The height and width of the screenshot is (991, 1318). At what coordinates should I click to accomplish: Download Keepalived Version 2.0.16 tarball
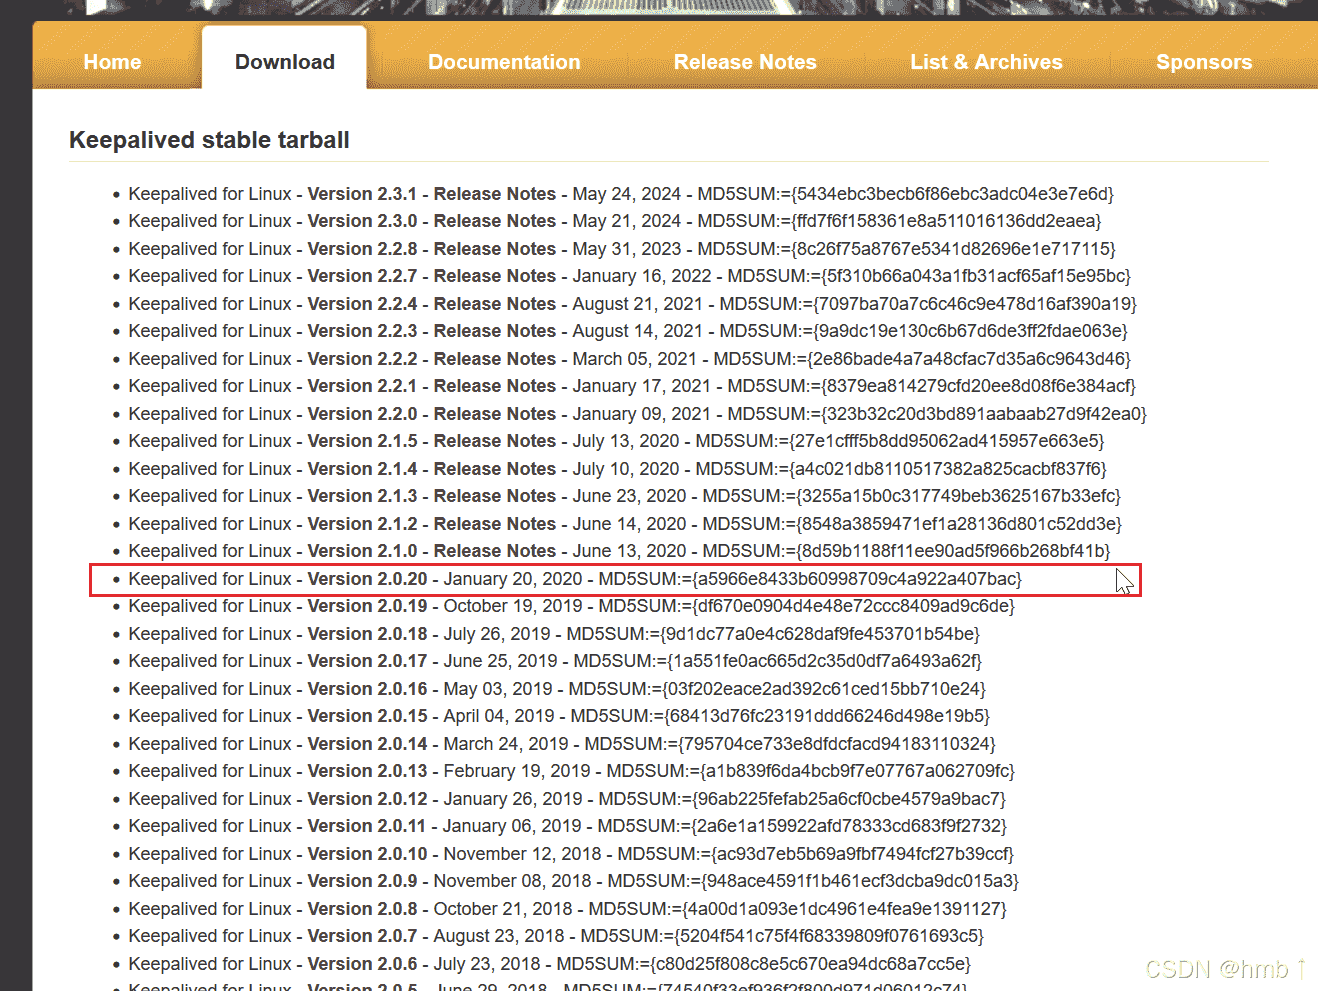click(x=367, y=689)
